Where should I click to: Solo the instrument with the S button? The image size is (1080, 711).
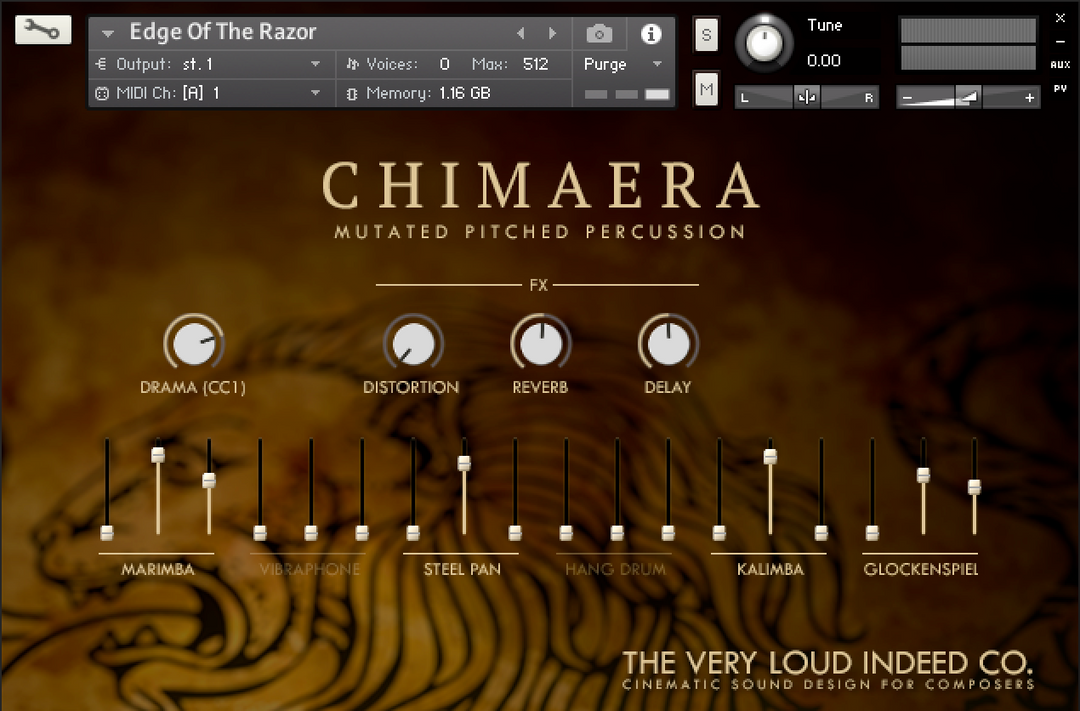pyautogui.click(x=706, y=34)
